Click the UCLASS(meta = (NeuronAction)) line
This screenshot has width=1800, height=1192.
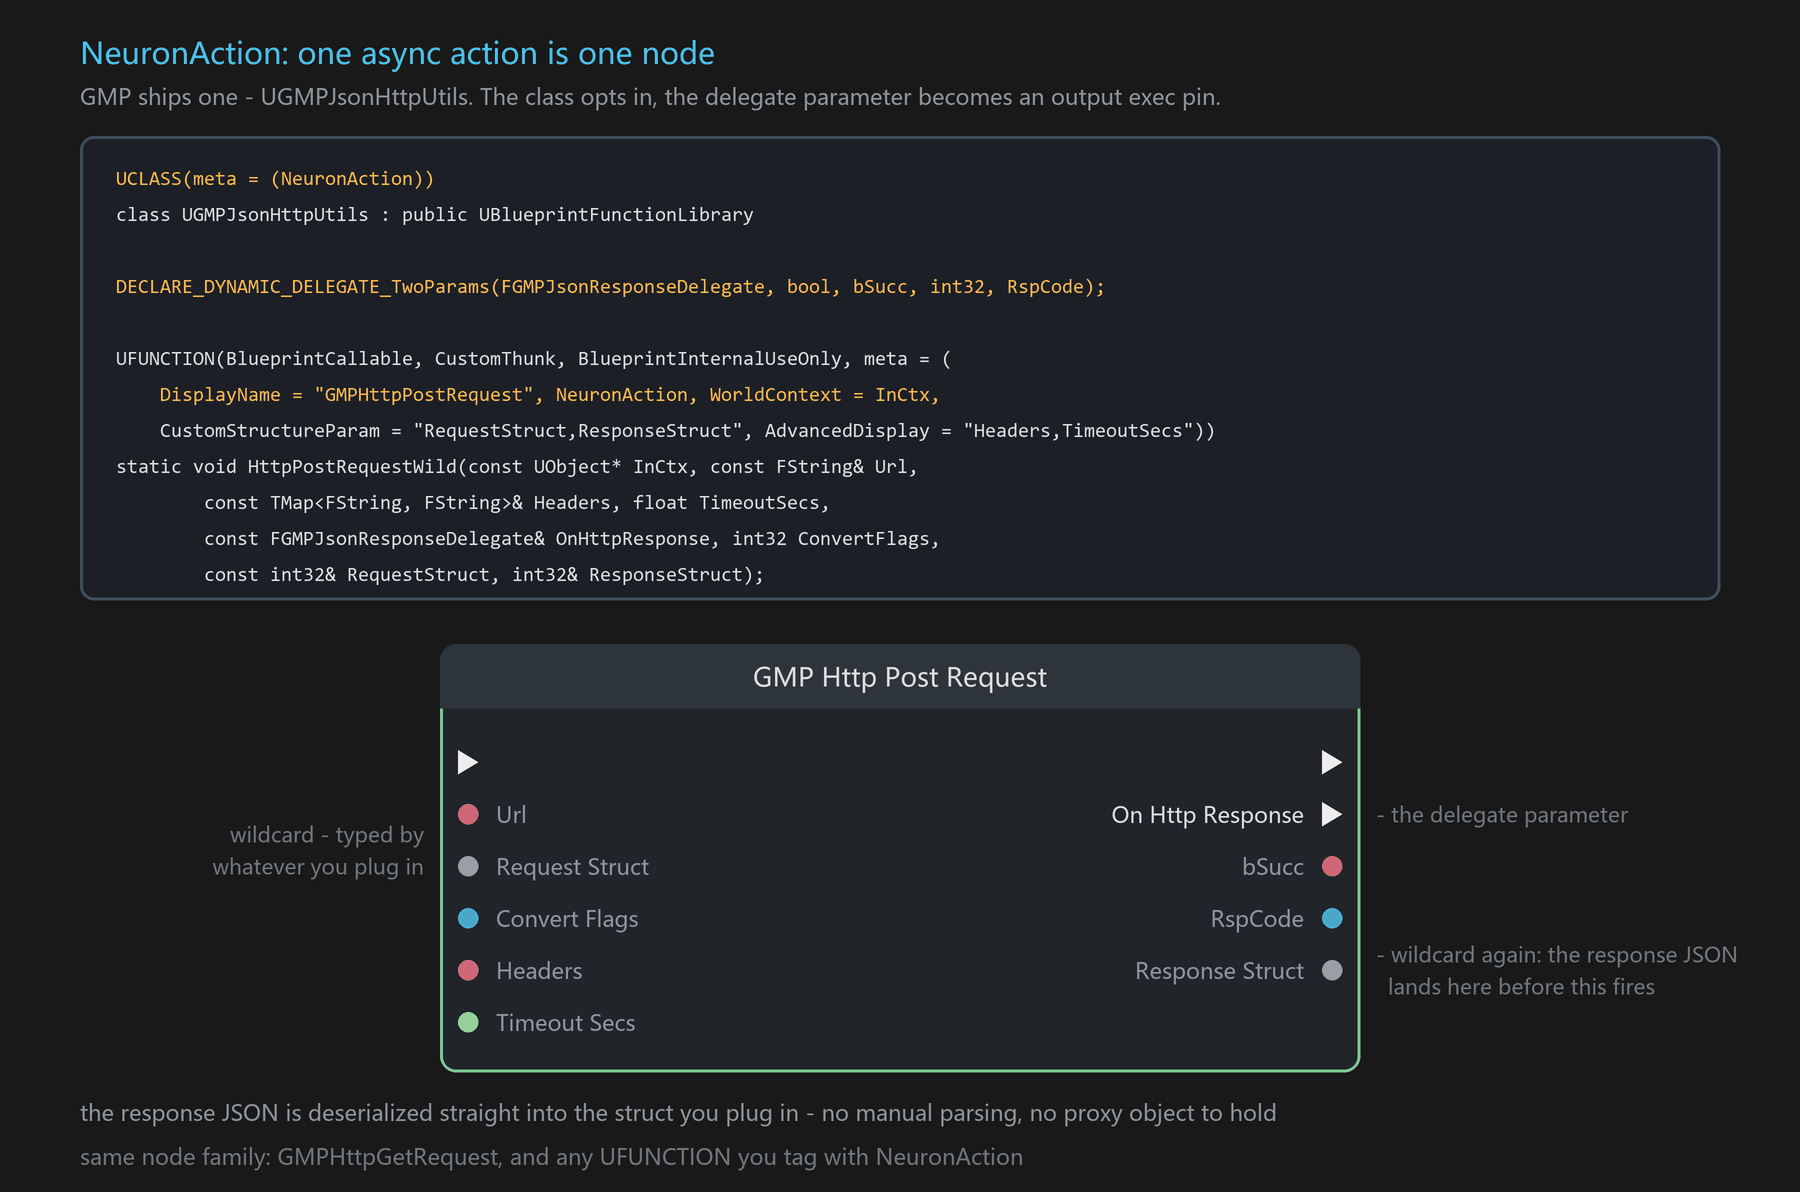click(x=275, y=178)
